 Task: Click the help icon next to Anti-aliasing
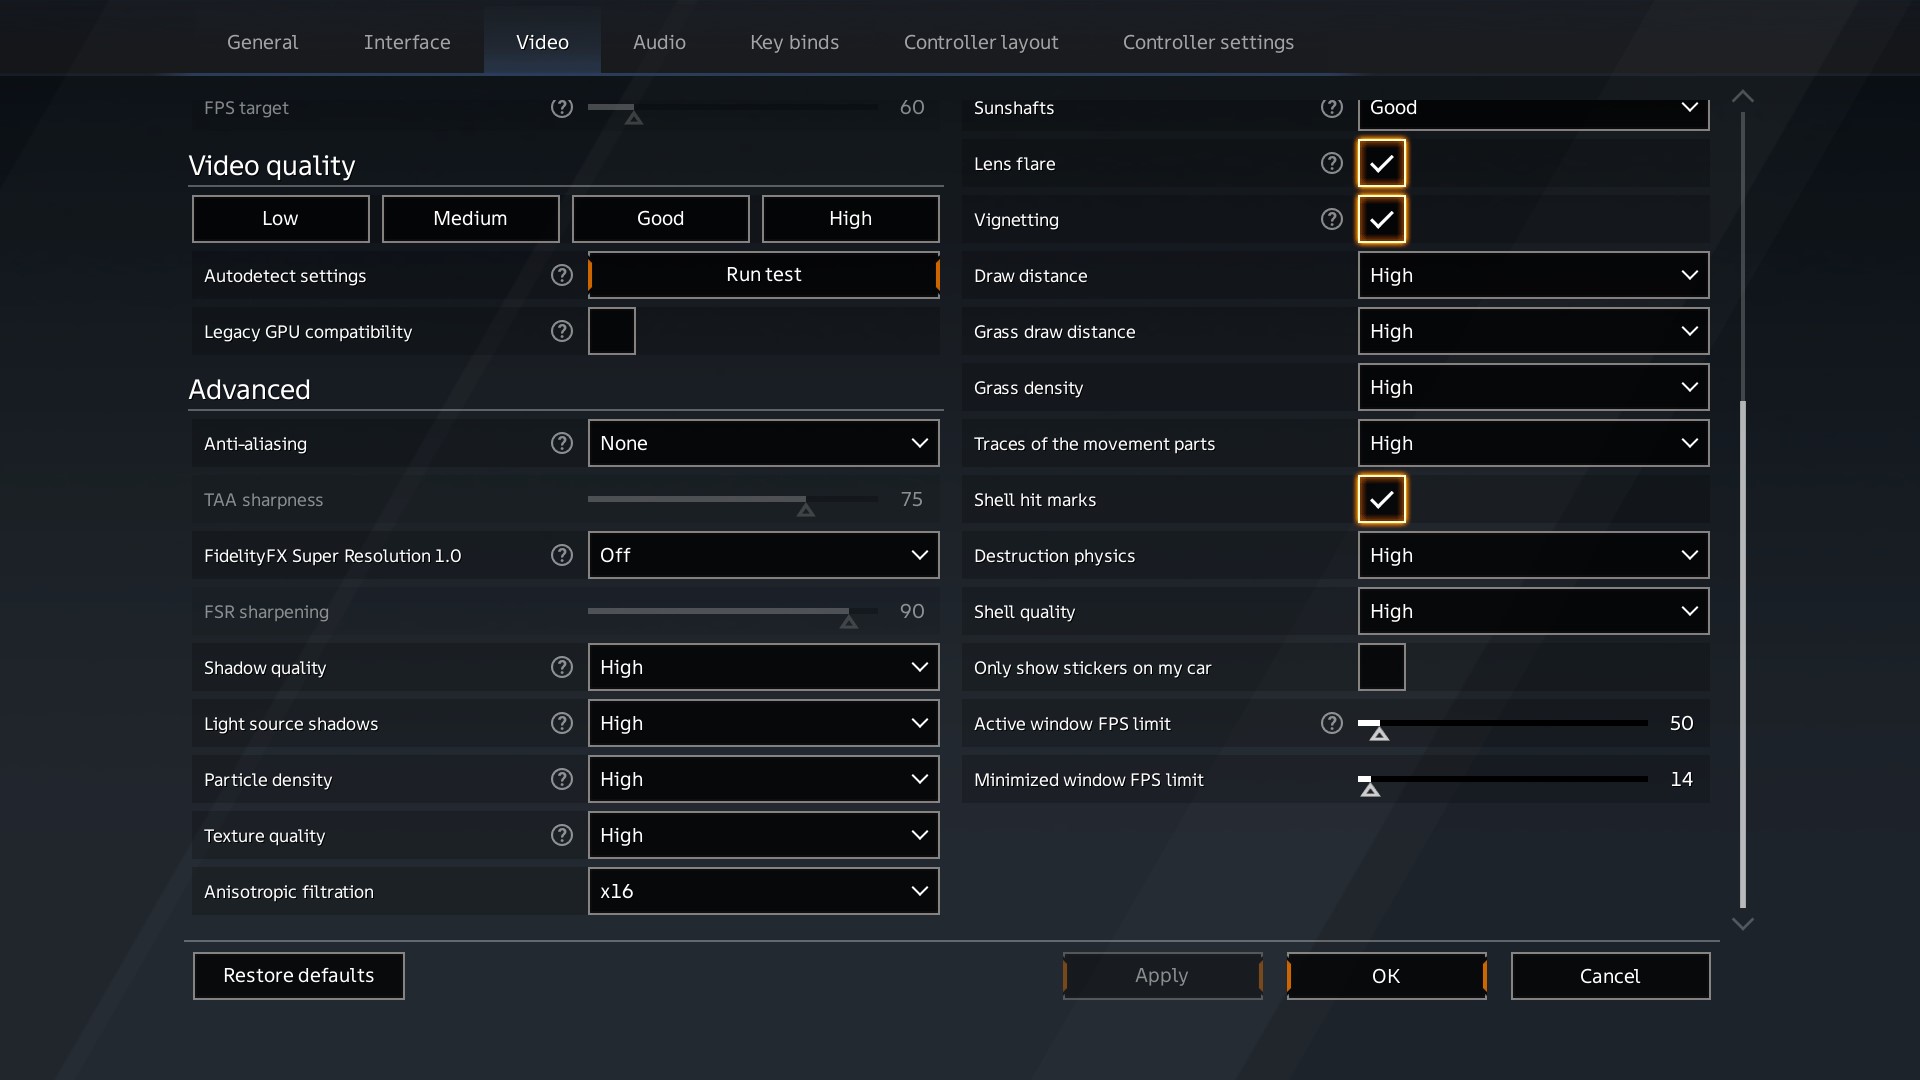(x=562, y=443)
